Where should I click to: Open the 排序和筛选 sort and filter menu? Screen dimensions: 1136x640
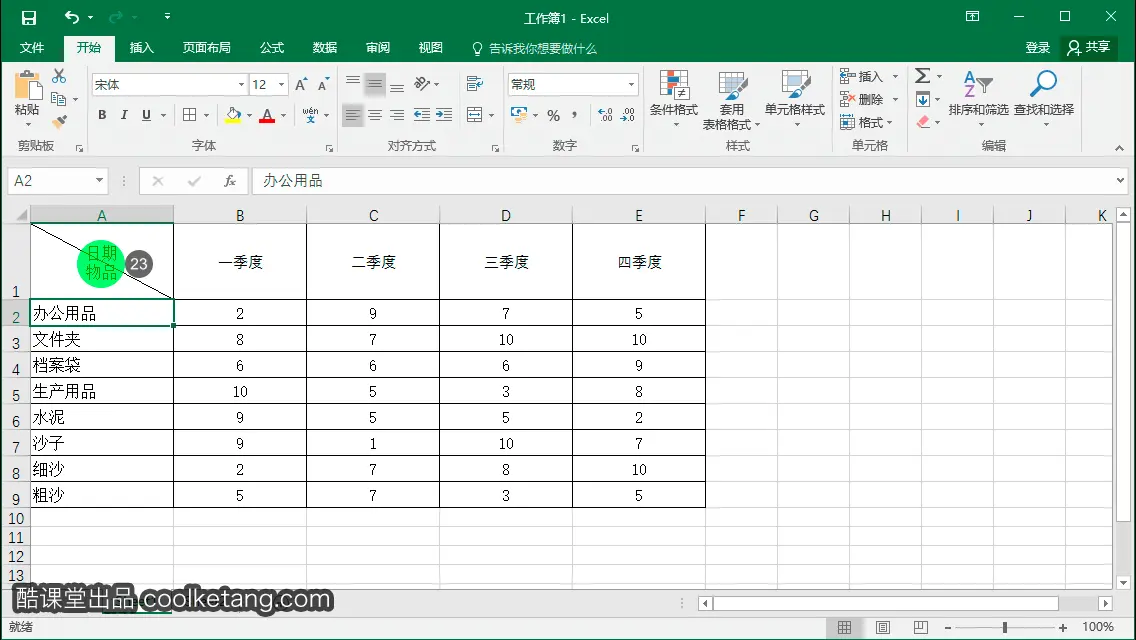tap(978, 100)
